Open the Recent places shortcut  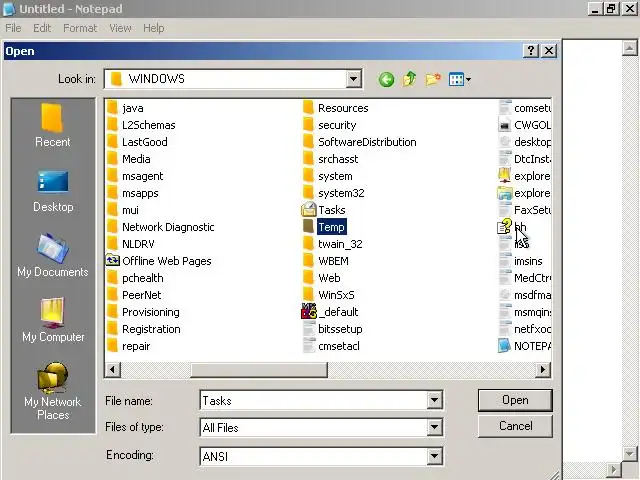(53, 125)
